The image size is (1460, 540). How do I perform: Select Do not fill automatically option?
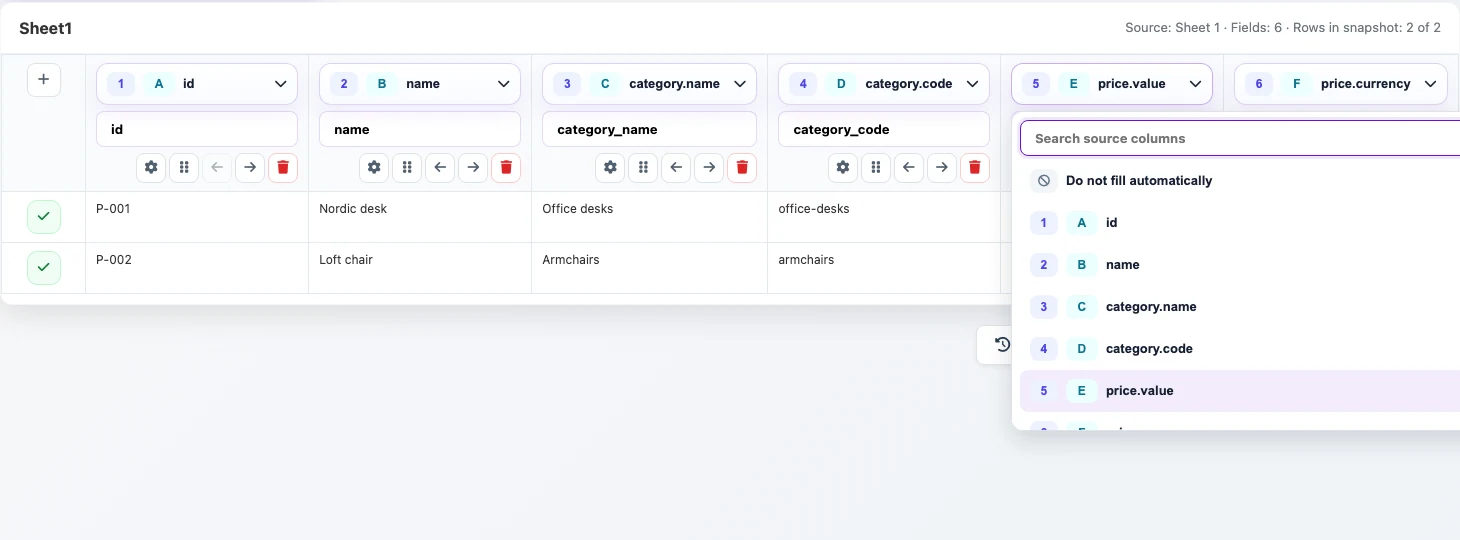tap(1240, 181)
